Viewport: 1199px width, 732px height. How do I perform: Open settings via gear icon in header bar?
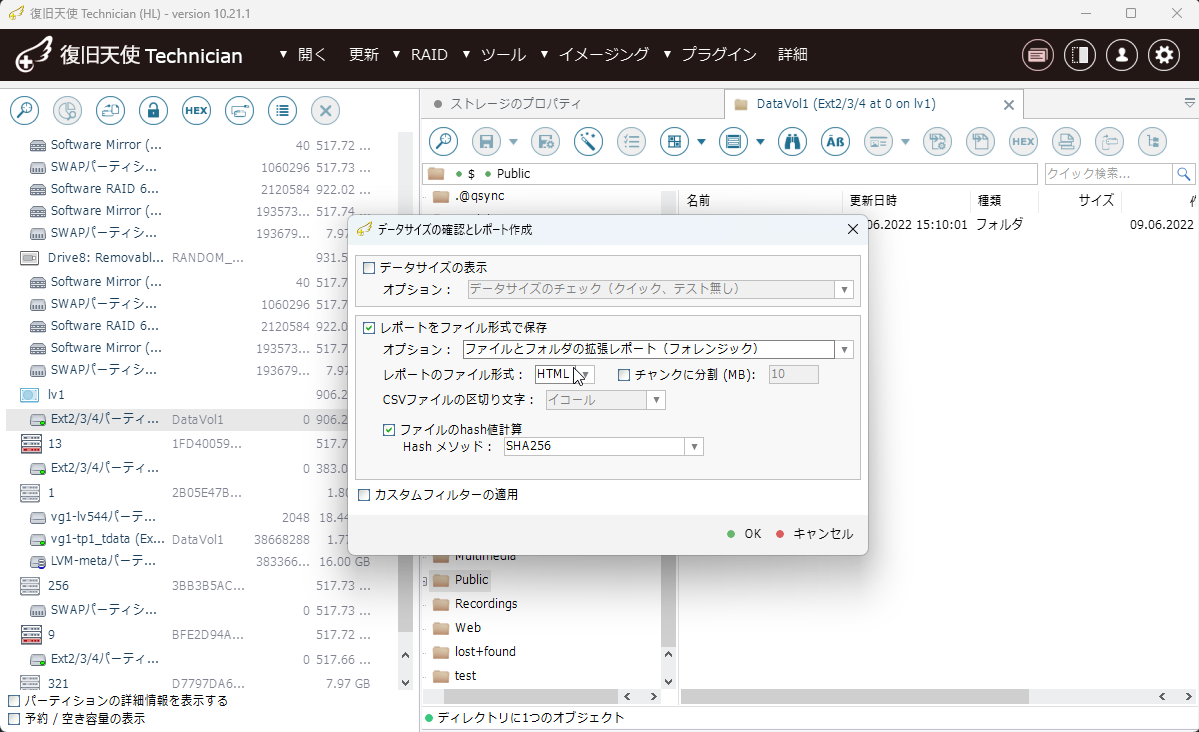1164,55
